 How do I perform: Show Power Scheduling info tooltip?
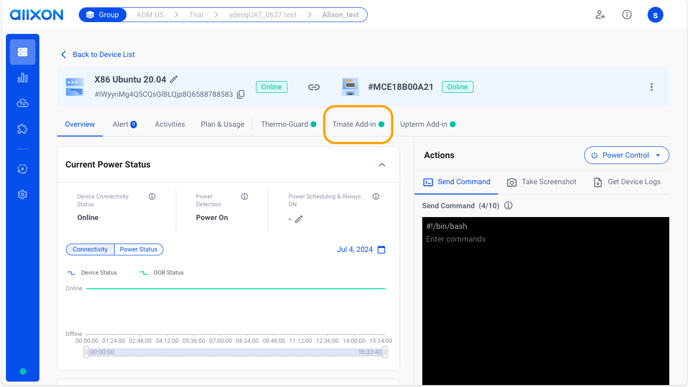point(376,197)
